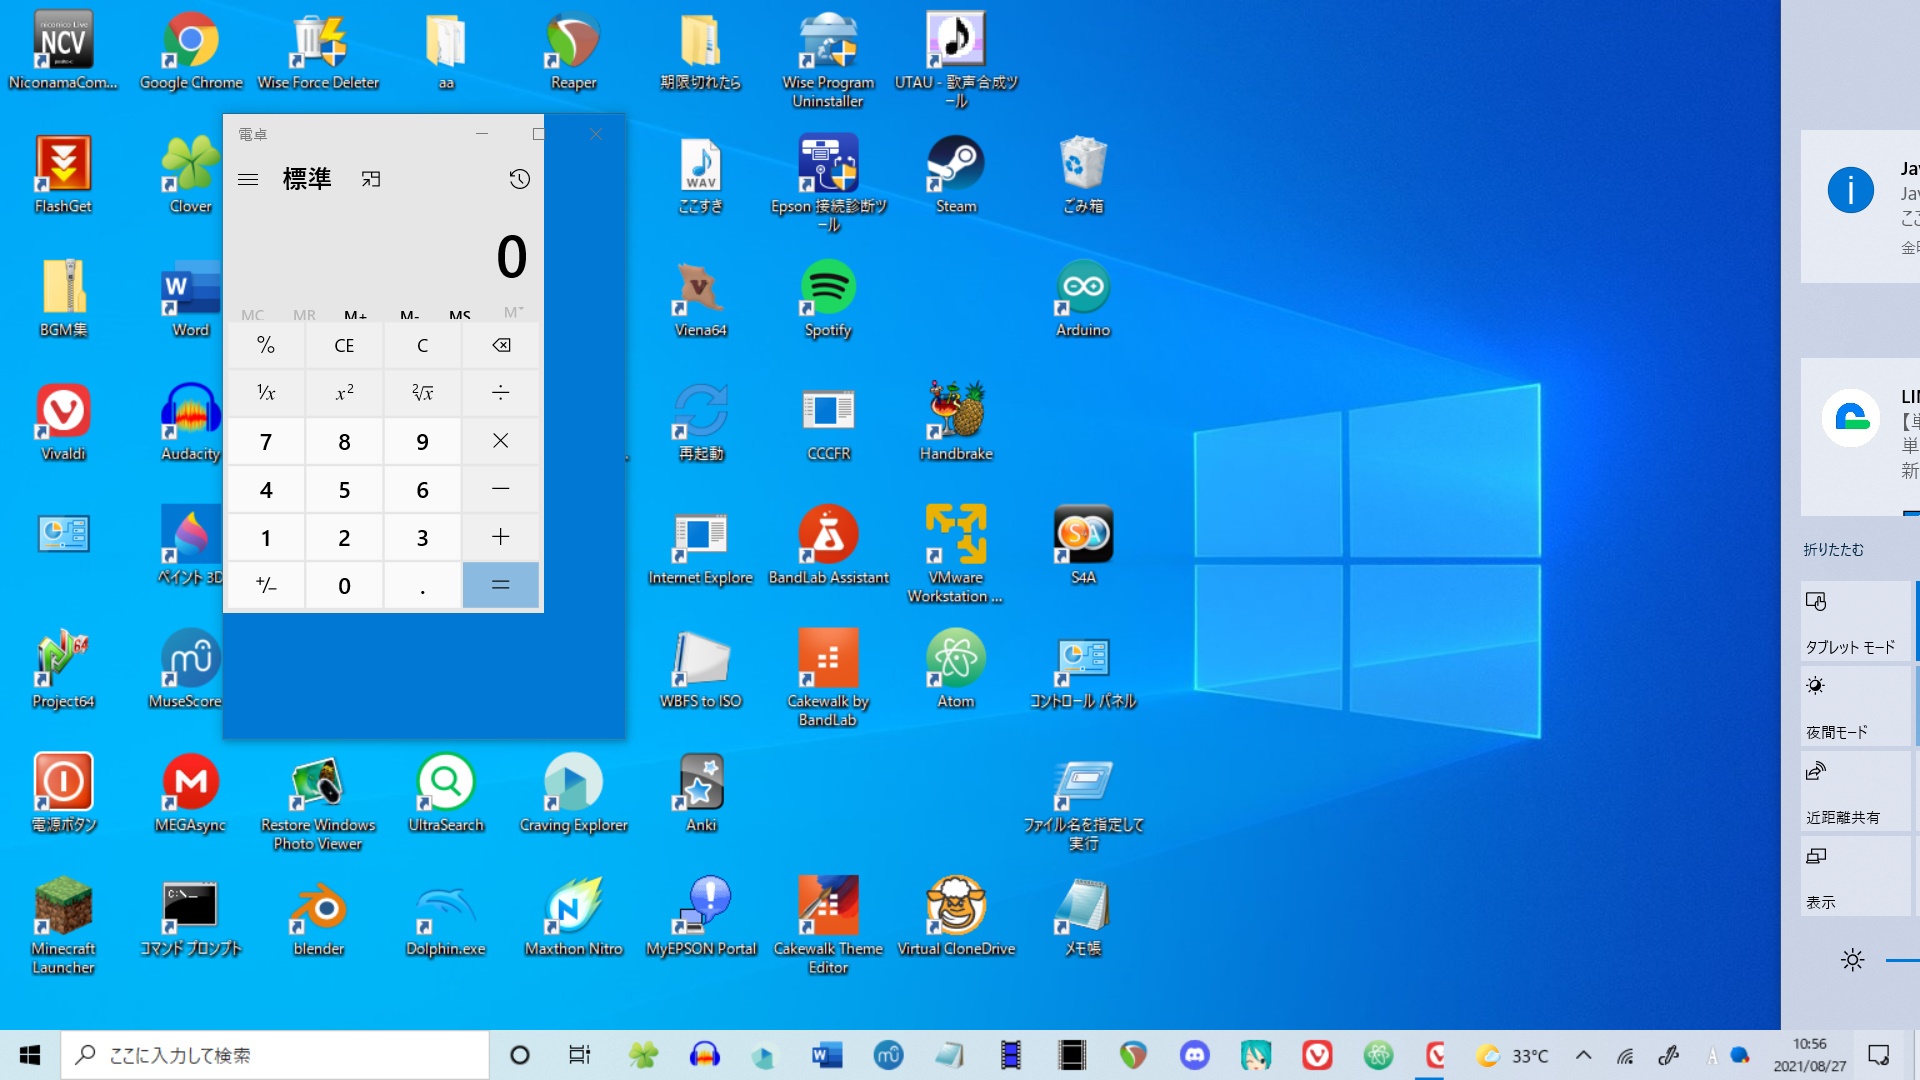Click the divide key
This screenshot has width=1920, height=1080.
[x=501, y=393]
